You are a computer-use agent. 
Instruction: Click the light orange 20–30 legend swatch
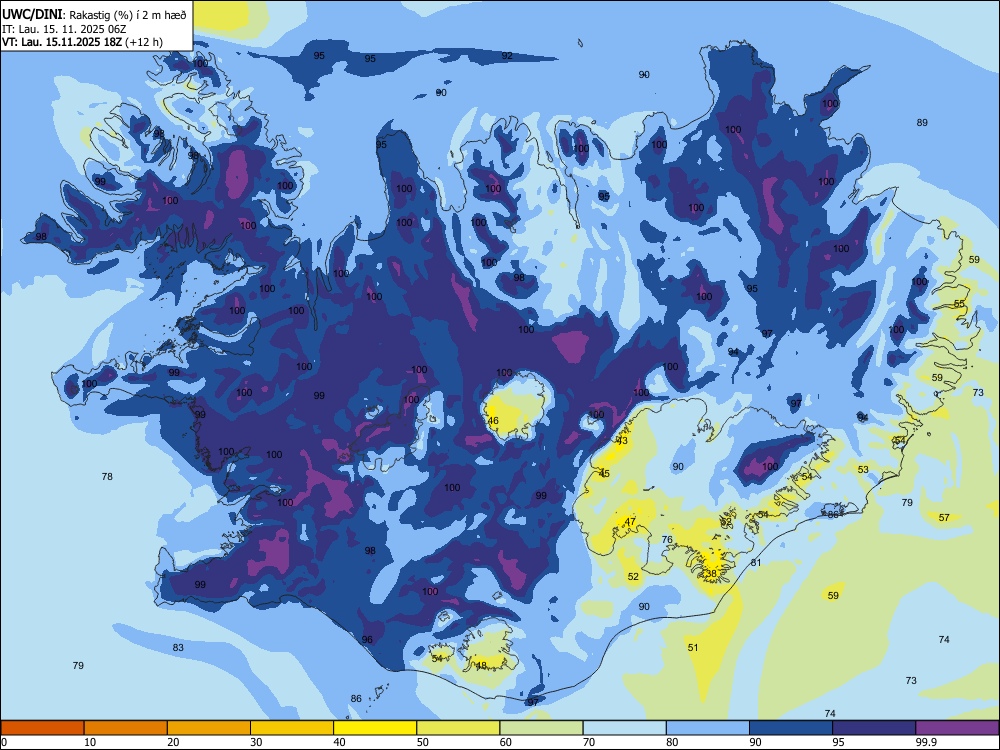(209, 728)
